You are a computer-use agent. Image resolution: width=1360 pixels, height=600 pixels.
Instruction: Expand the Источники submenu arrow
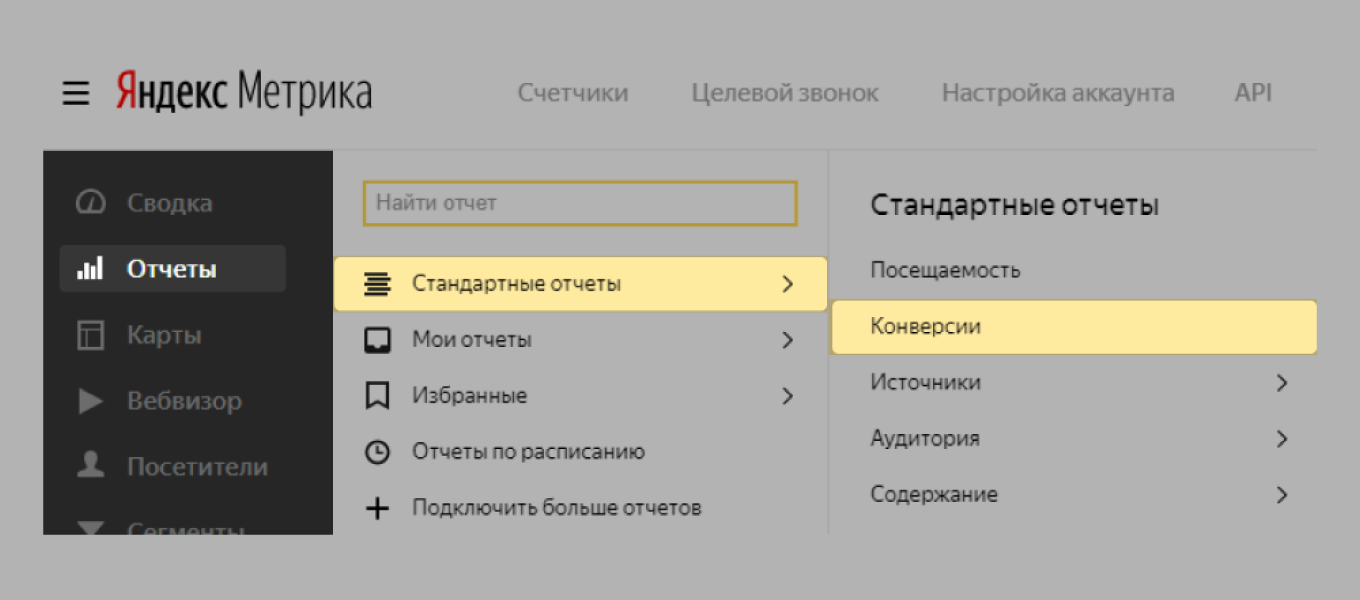coord(1282,383)
